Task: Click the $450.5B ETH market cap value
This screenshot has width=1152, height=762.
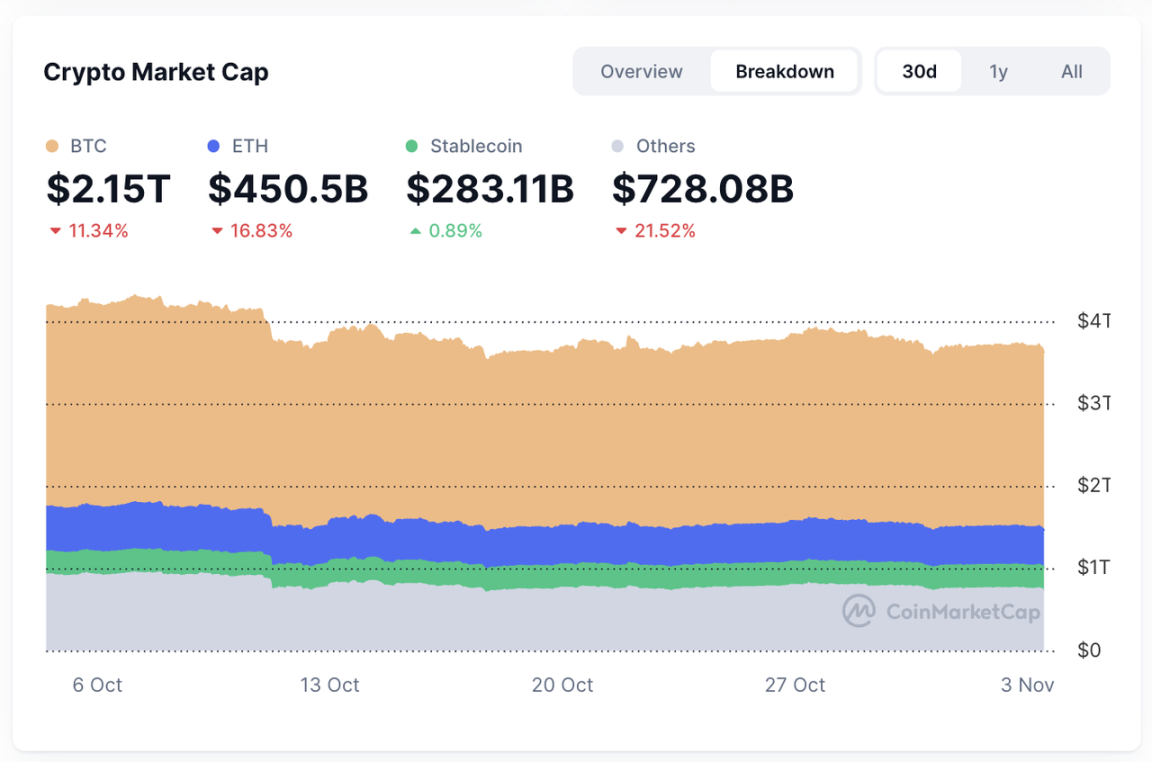Action: (x=288, y=189)
